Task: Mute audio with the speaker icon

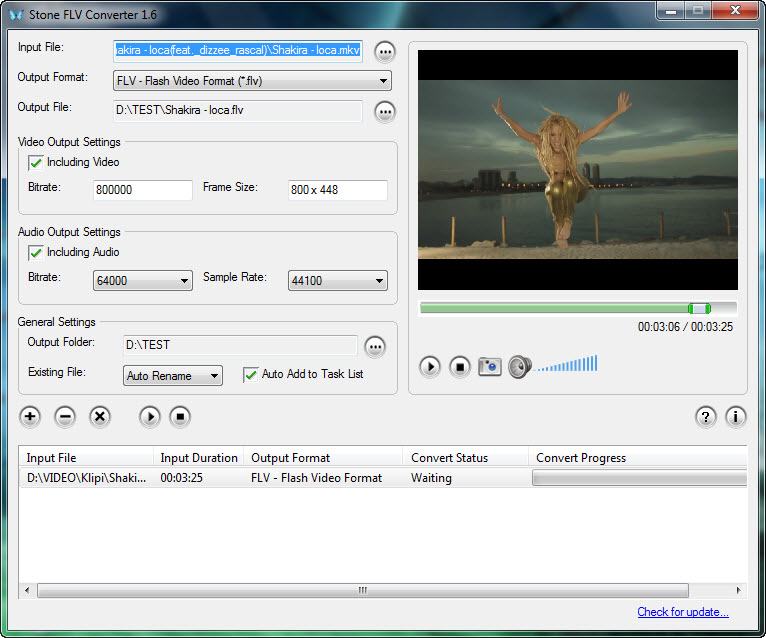Action: click(x=519, y=367)
